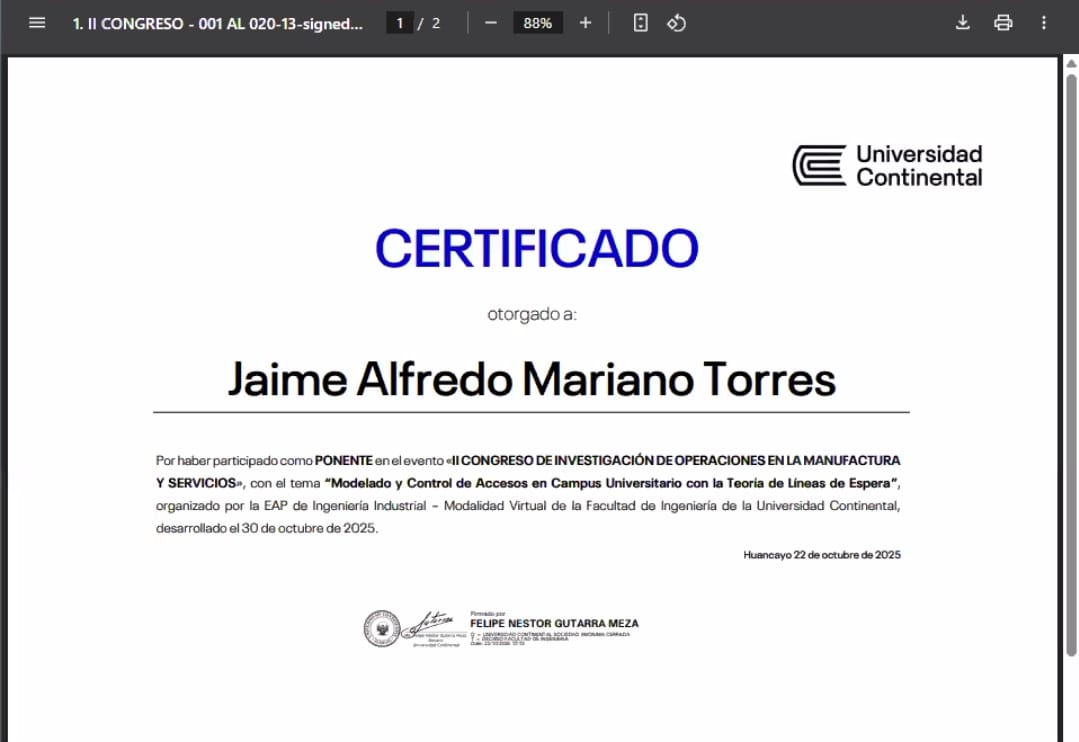This screenshot has height=742, width=1079.
Task: Toggle the fit to page icon
Action: point(641,23)
